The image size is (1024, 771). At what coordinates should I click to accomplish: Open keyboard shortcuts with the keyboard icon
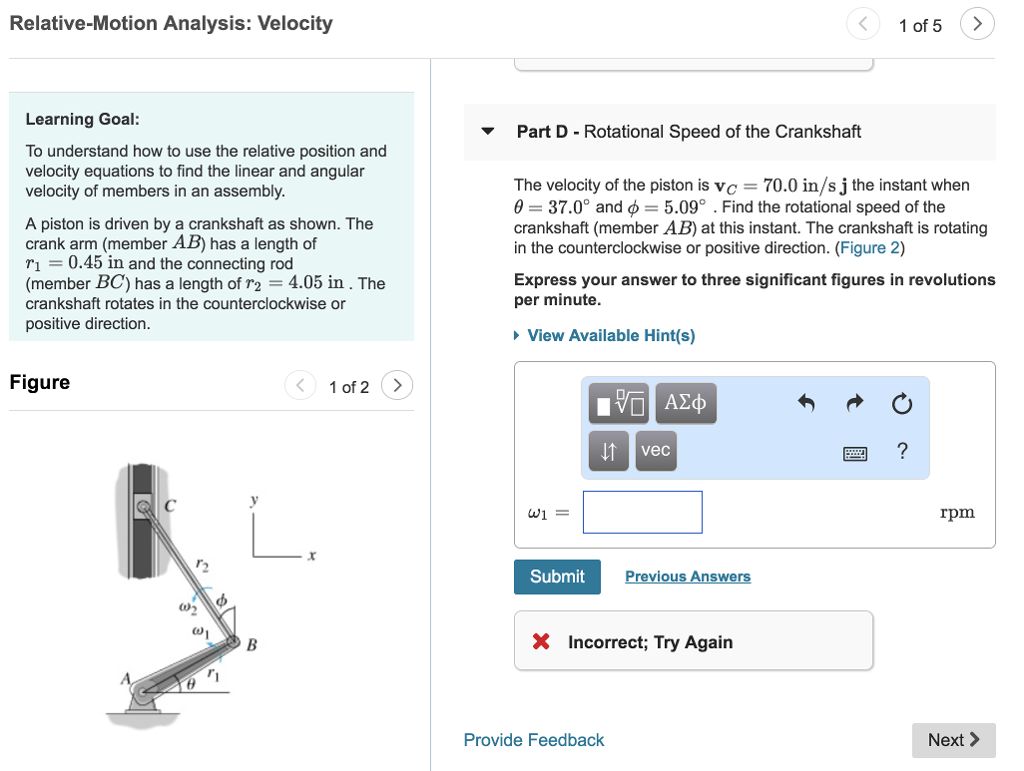click(x=855, y=452)
